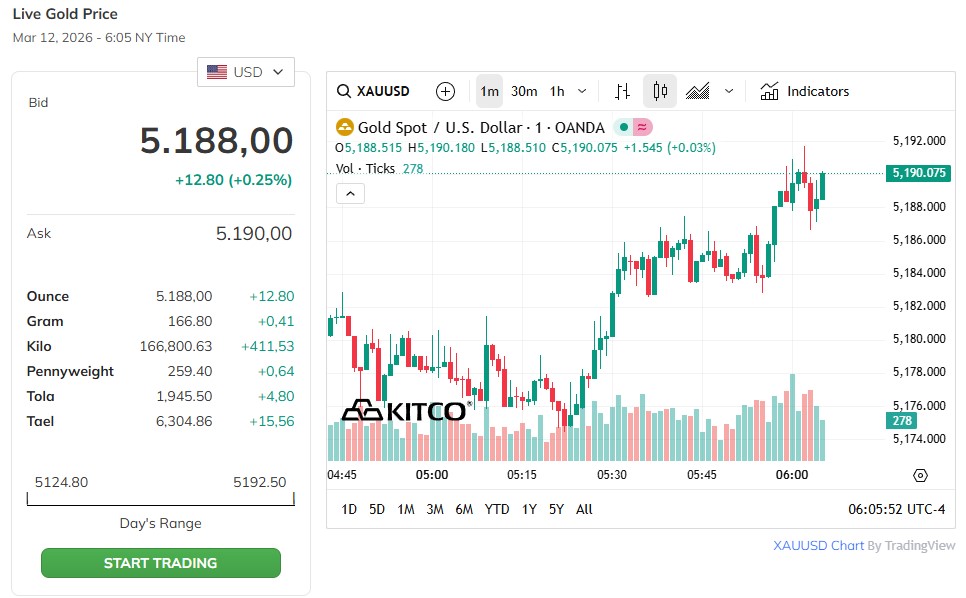Click the compare/add symbol plus icon

tap(446, 91)
